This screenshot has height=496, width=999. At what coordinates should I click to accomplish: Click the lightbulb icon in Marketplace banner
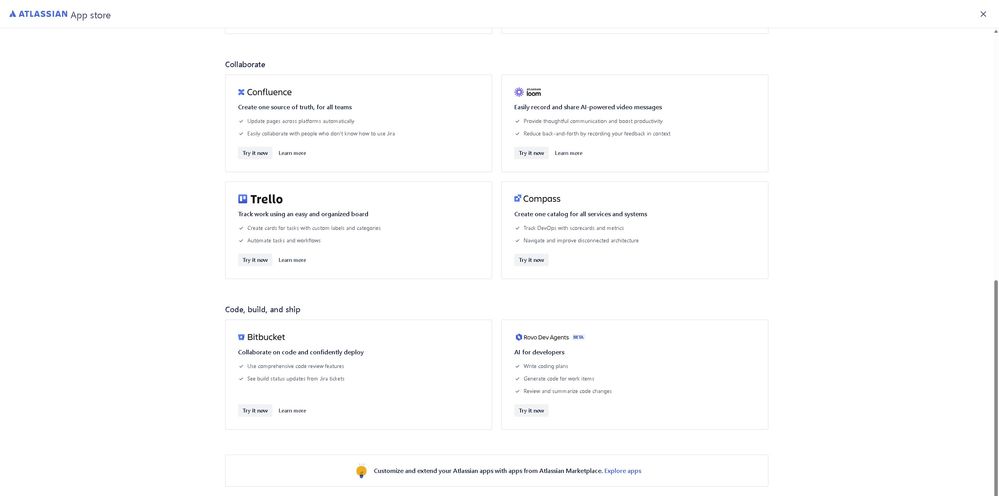361,471
